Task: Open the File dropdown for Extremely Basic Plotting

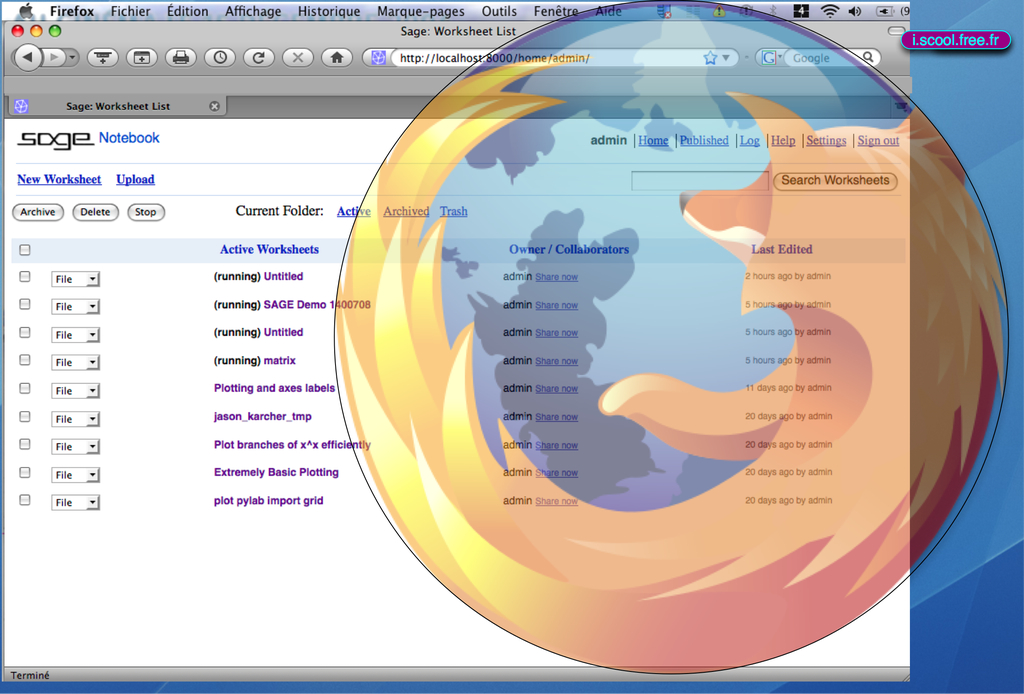Action: point(75,475)
